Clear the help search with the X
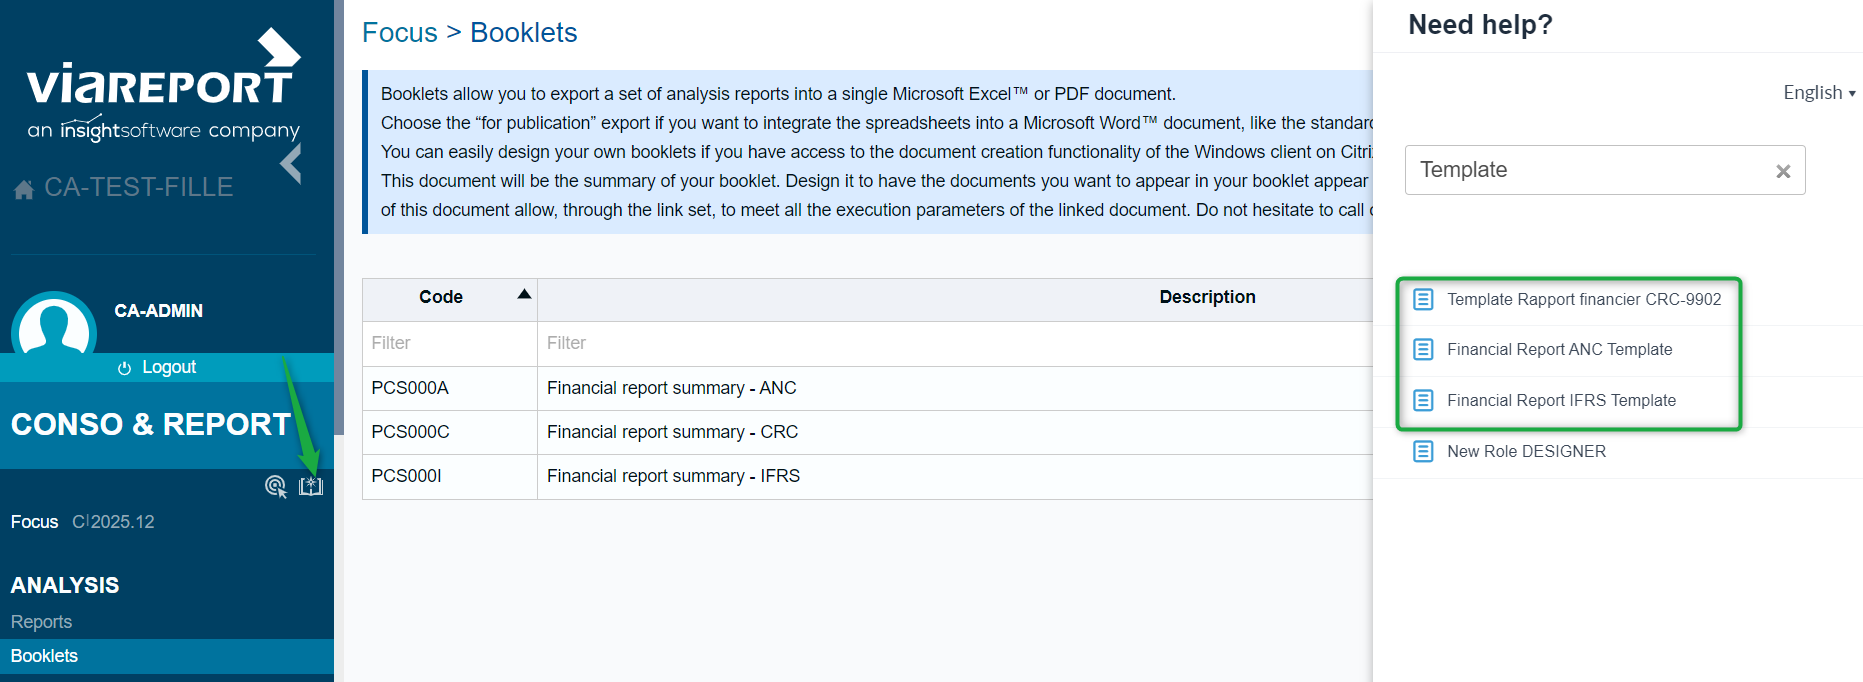Screen dimensions: 1863x682 coord(1783,171)
